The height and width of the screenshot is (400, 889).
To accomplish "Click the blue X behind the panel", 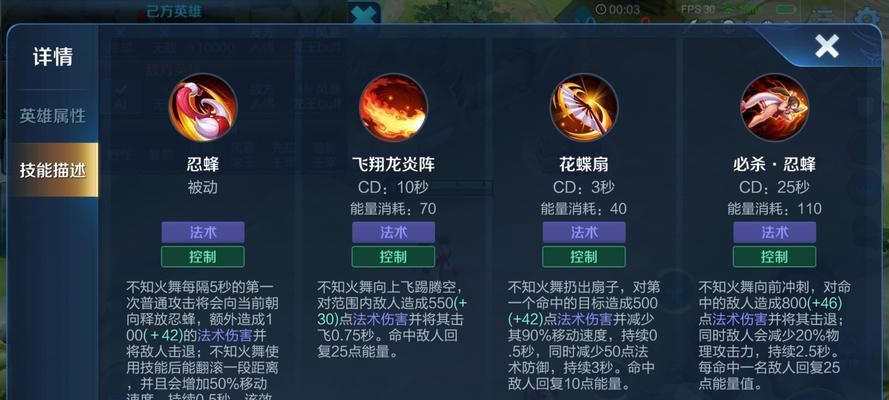I will (364, 14).
